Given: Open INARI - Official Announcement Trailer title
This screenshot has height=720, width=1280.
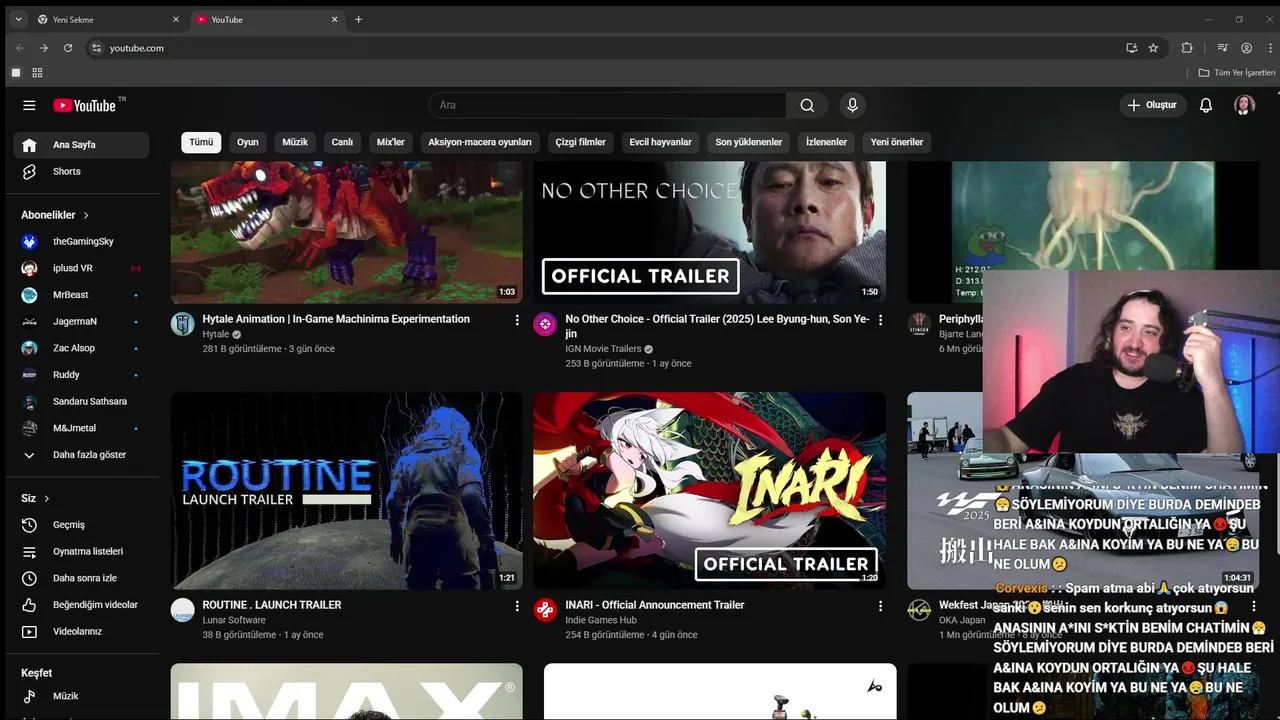Looking at the screenshot, I should [x=655, y=605].
